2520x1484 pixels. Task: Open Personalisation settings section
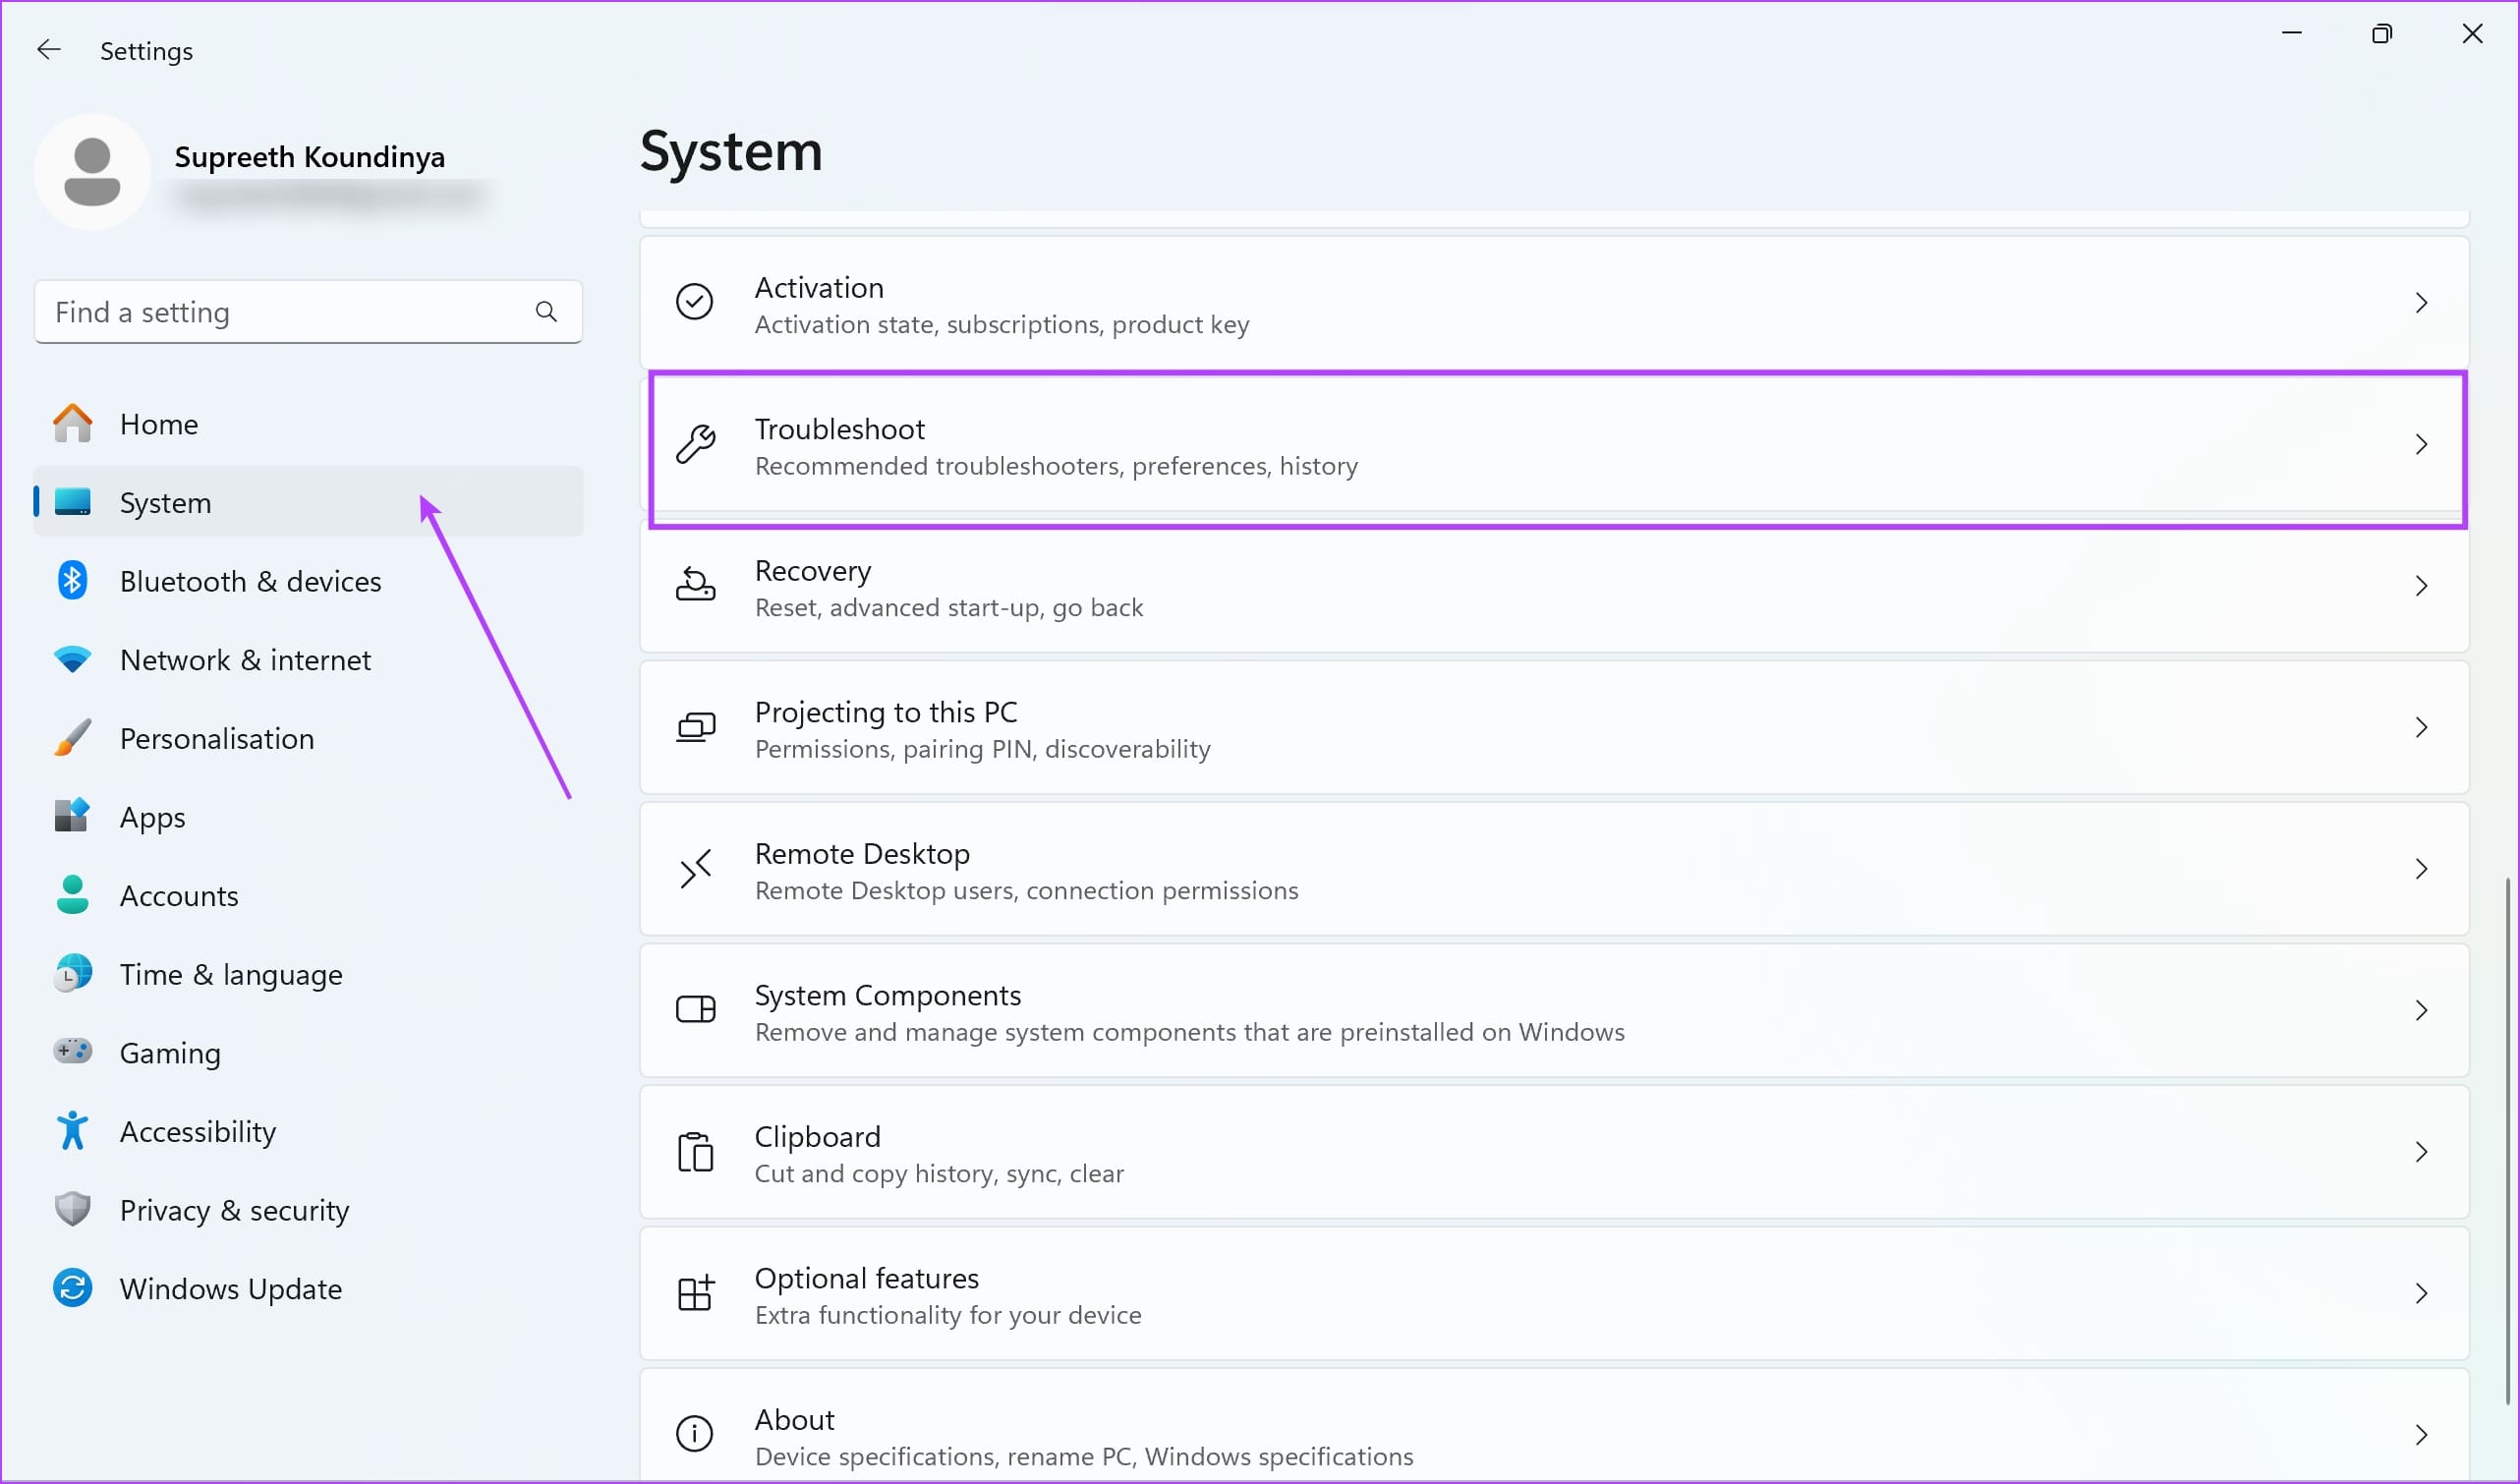pyautogui.click(x=215, y=738)
